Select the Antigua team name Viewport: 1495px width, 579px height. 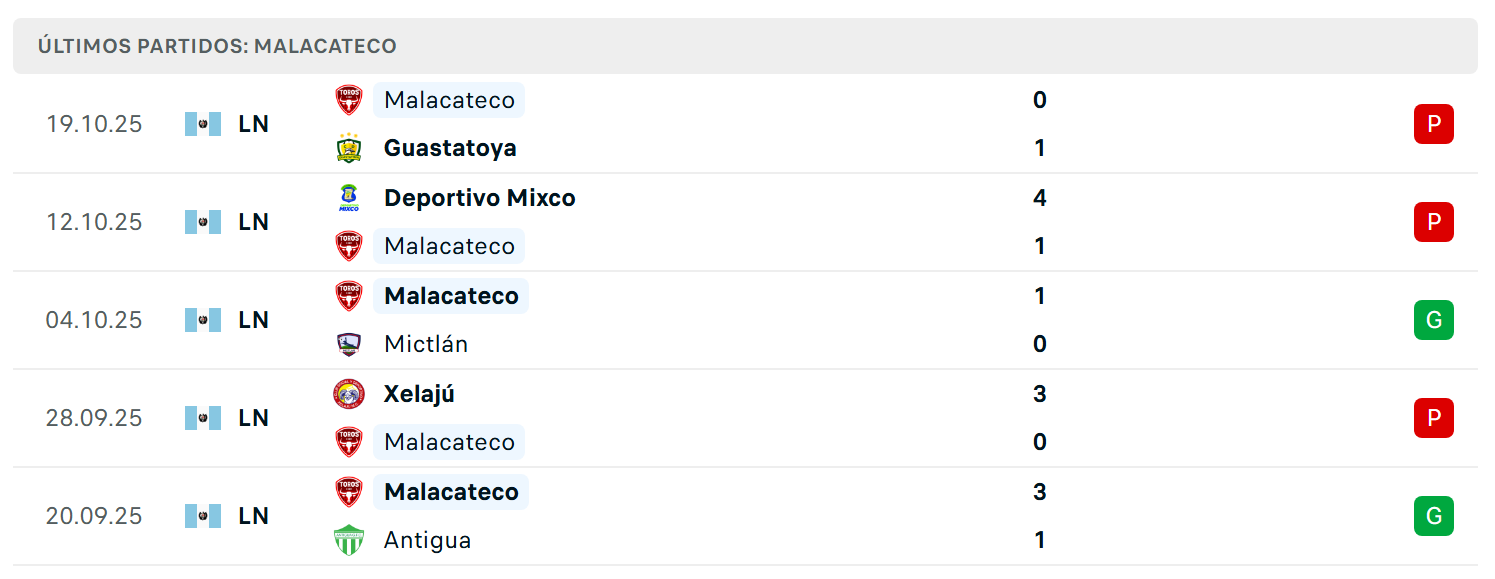[x=428, y=540]
